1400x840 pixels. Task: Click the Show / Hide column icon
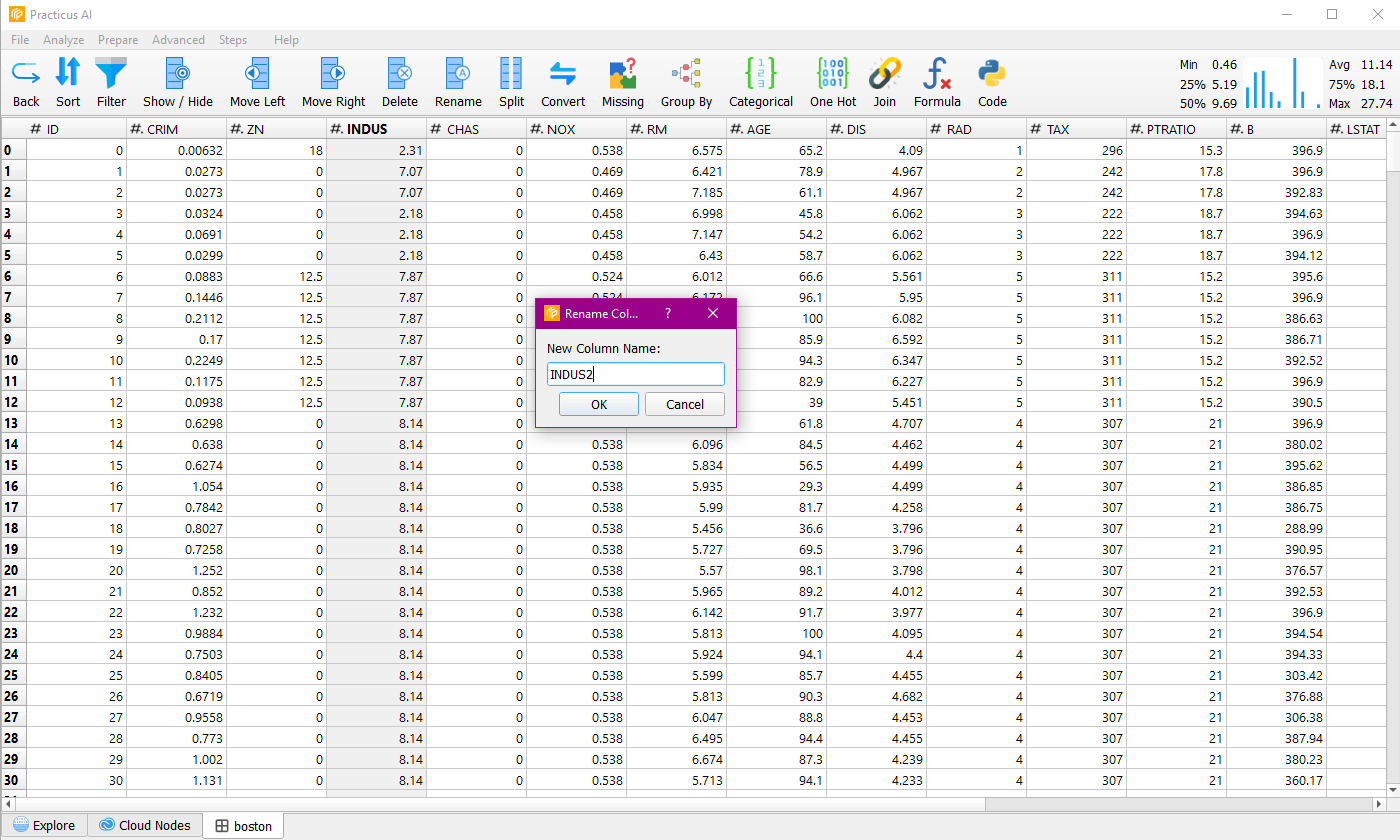(x=178, y=74)
